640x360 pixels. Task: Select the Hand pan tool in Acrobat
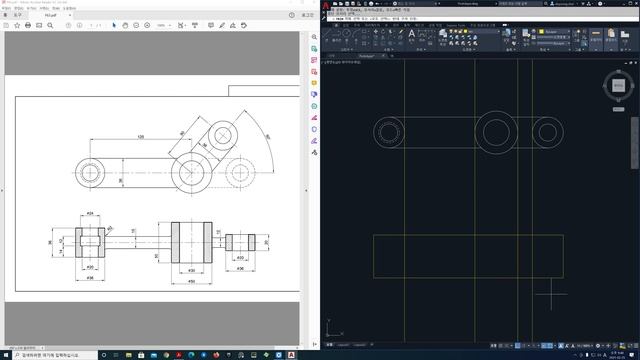coord(125,25)
